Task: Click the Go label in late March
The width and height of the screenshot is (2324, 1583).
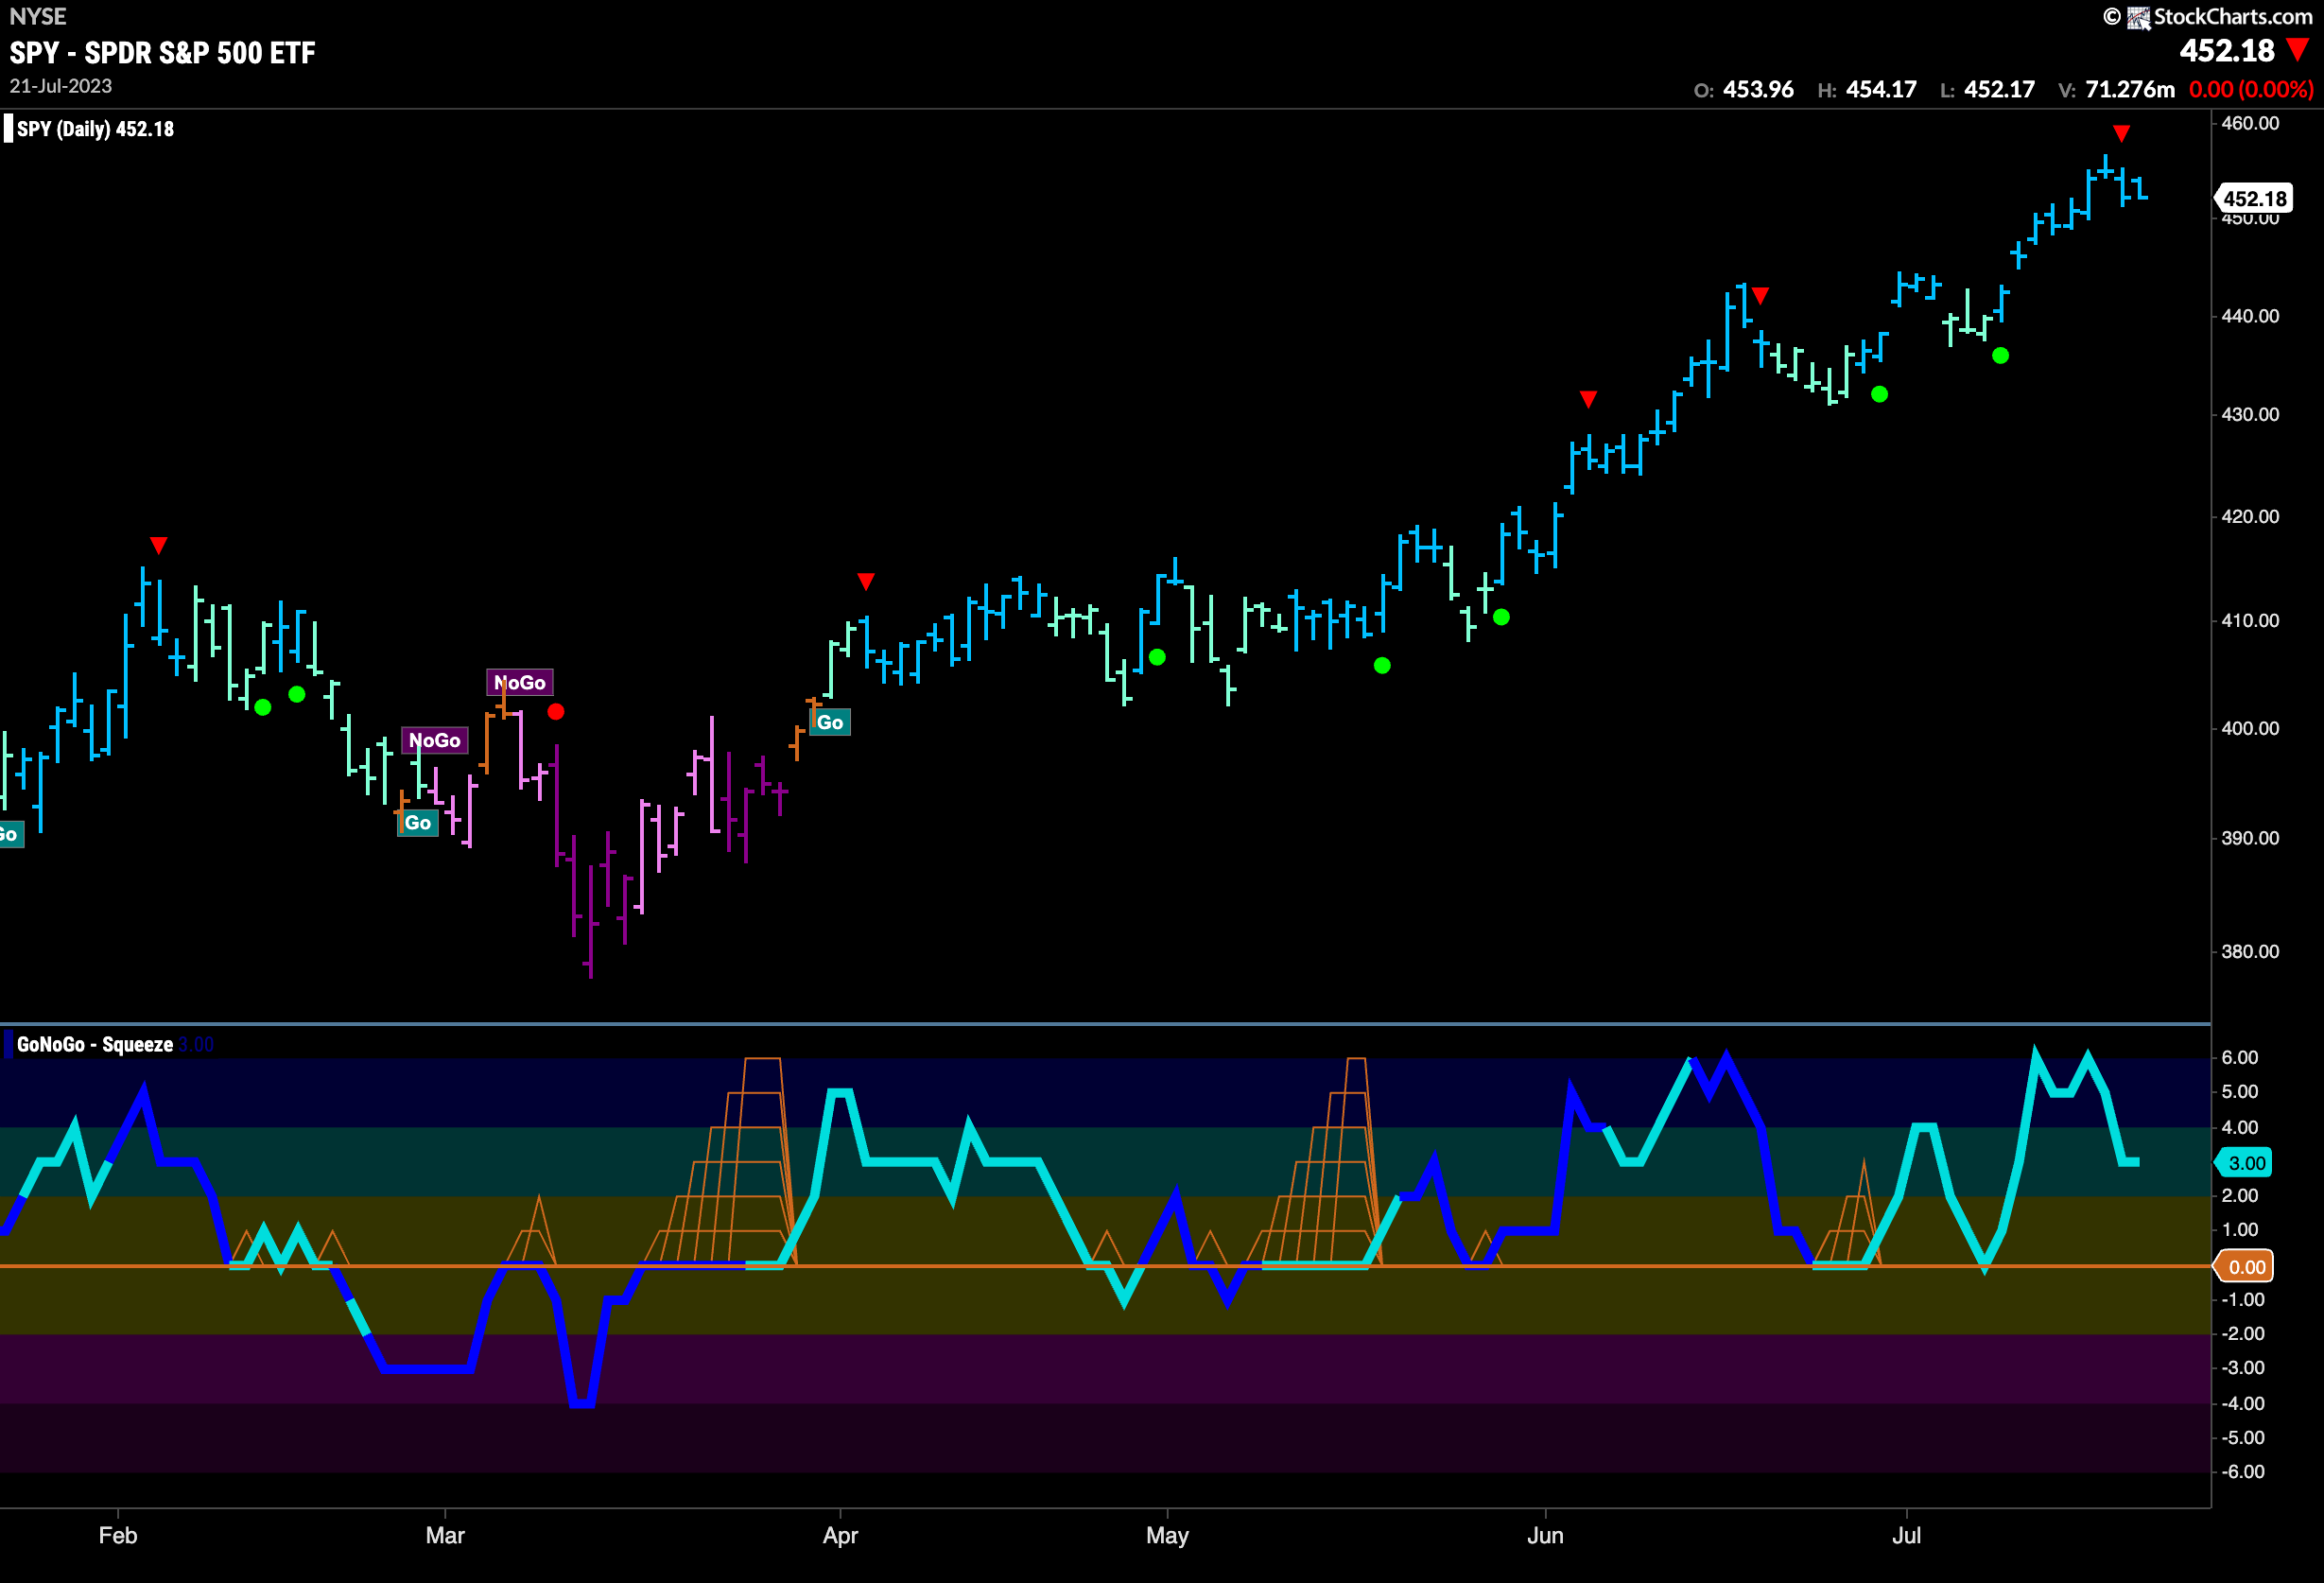Action: pos(830,722)
